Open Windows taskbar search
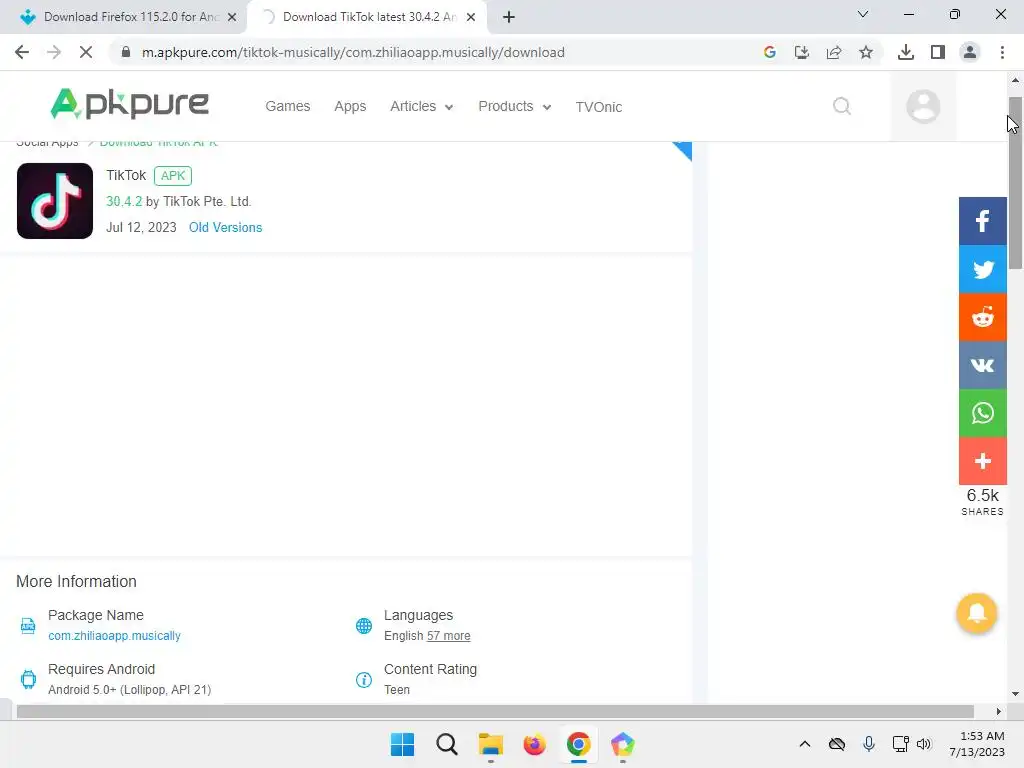This screenshot has height=768, width=1024. 447,744
